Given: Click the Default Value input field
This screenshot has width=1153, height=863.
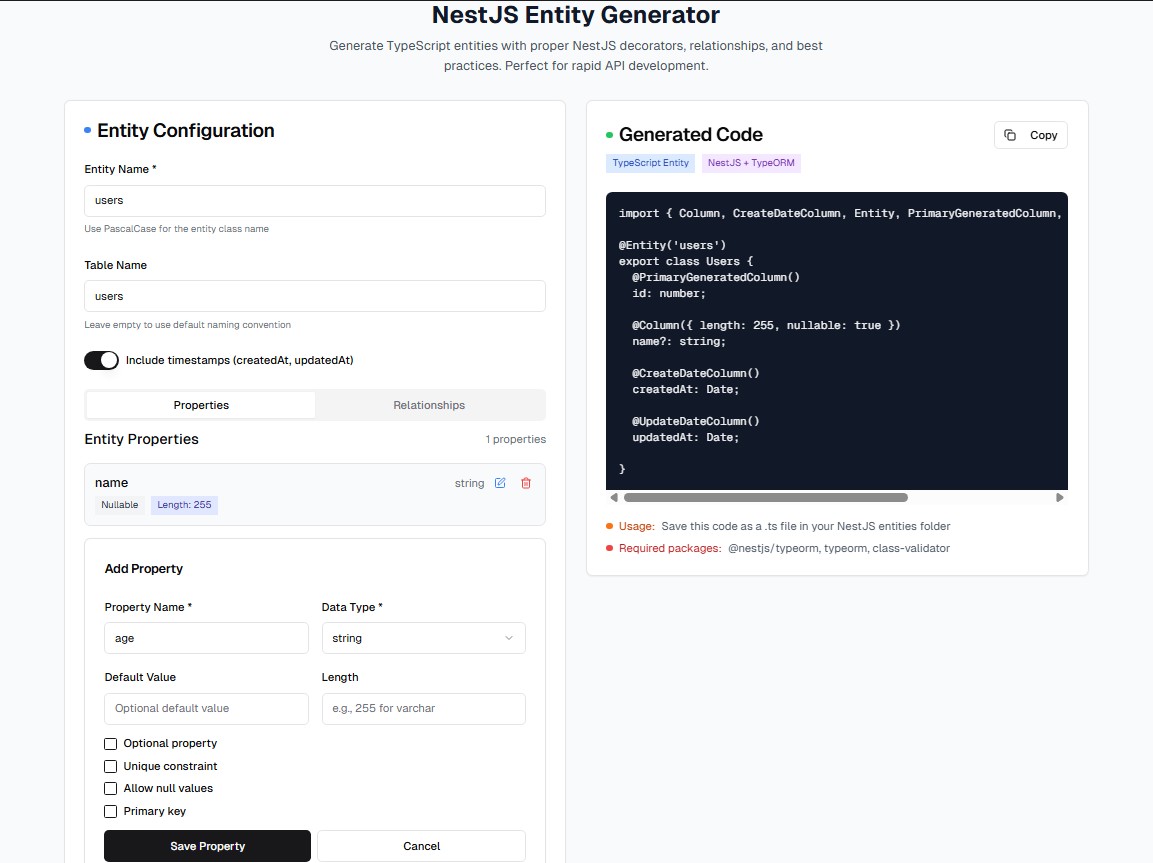Looking at the screenshot, I should tap(207, 709).
